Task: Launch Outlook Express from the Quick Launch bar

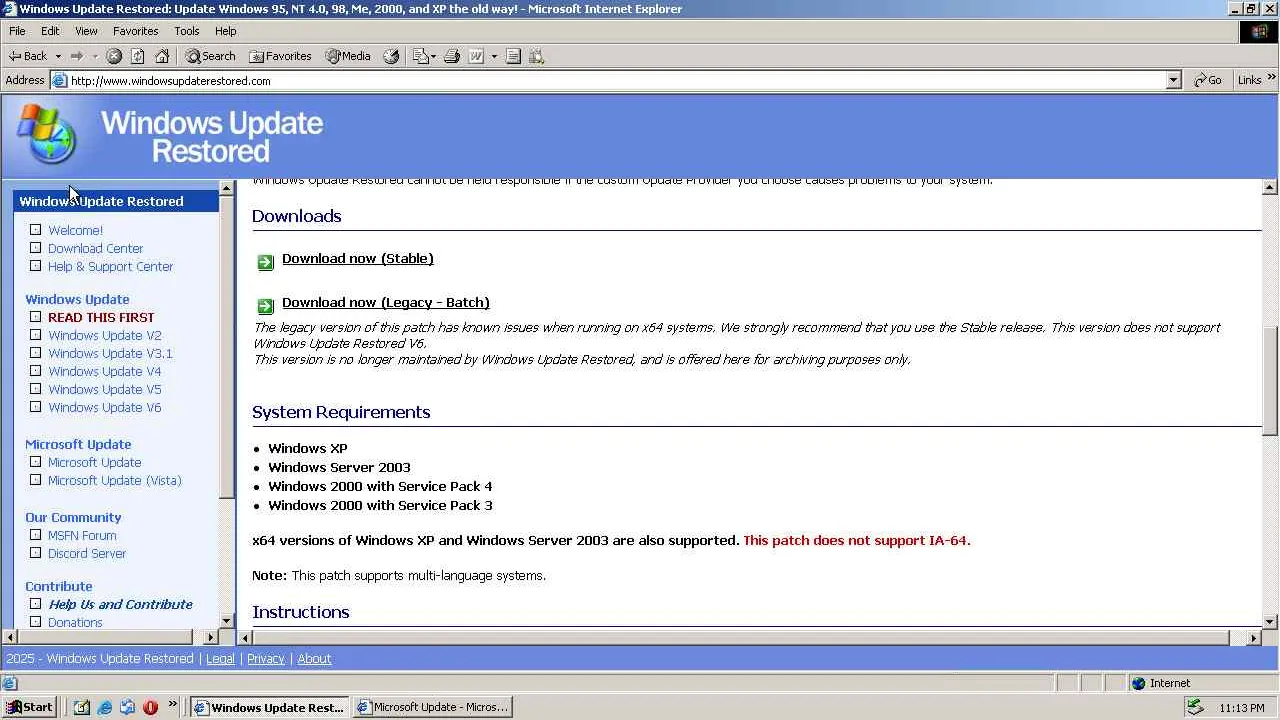Action: pyautogui.click(x=127, y=707)
